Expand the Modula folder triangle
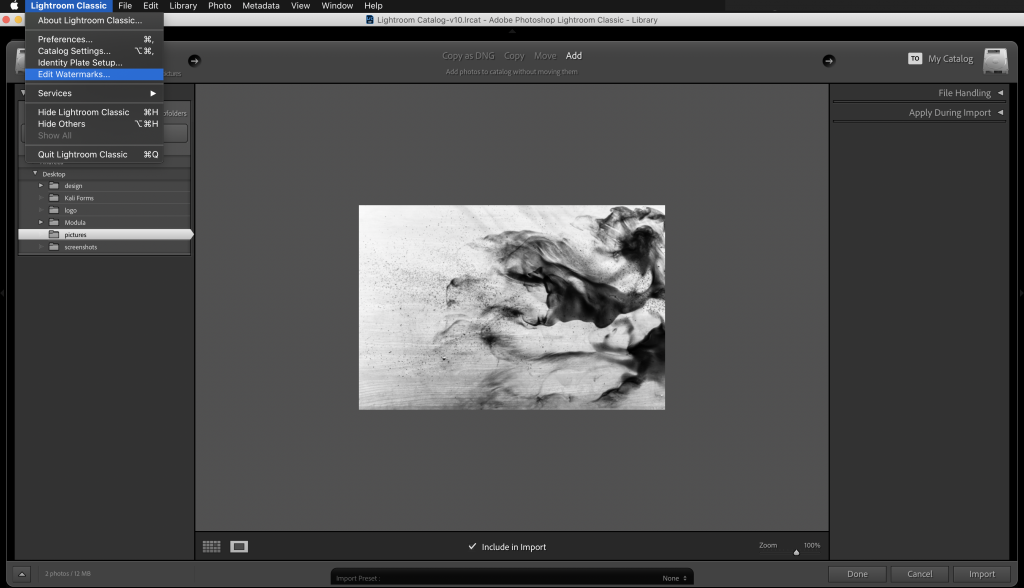This screenshot has width=1024, height=588. 40,222
